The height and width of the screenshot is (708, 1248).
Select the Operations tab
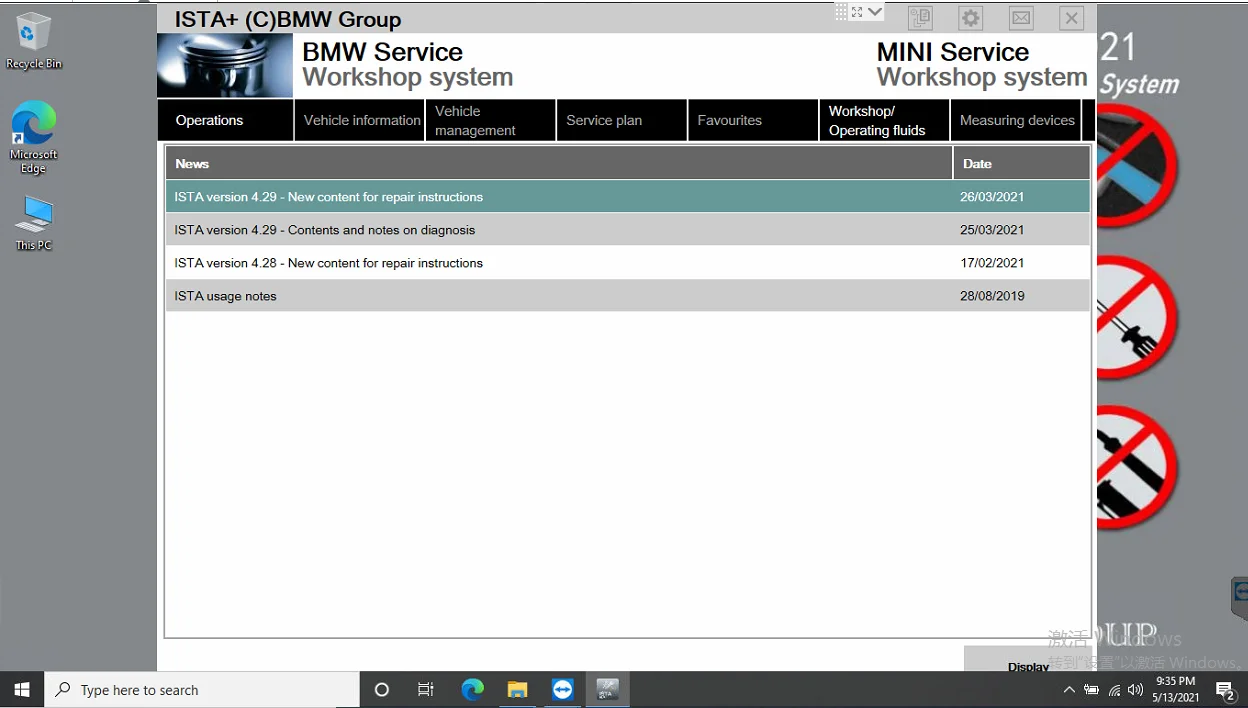pos(225,120)
